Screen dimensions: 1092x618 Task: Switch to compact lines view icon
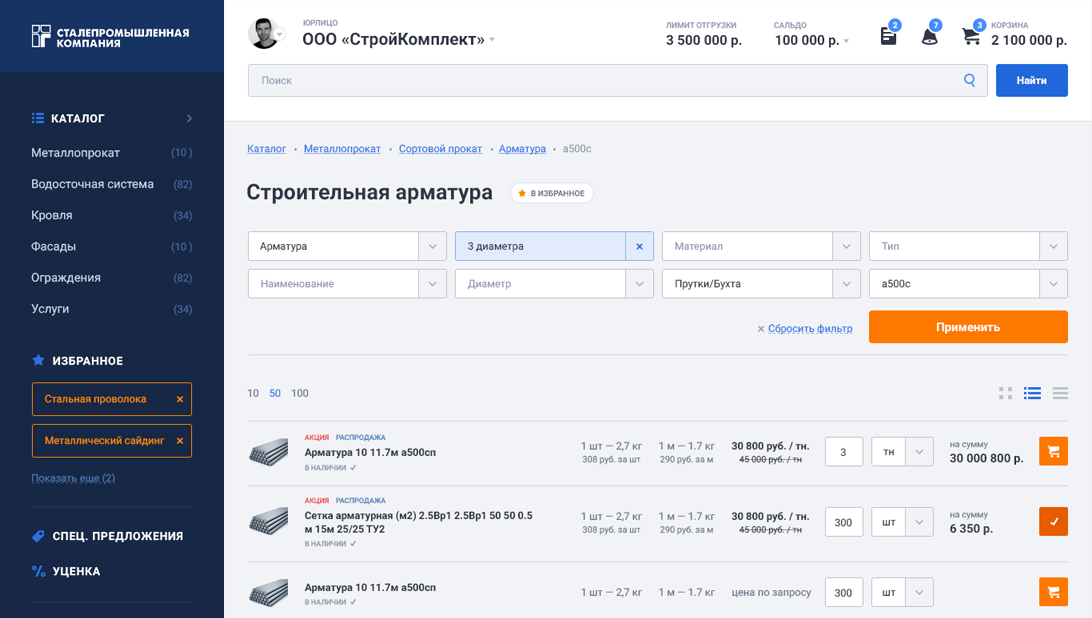1060,393
